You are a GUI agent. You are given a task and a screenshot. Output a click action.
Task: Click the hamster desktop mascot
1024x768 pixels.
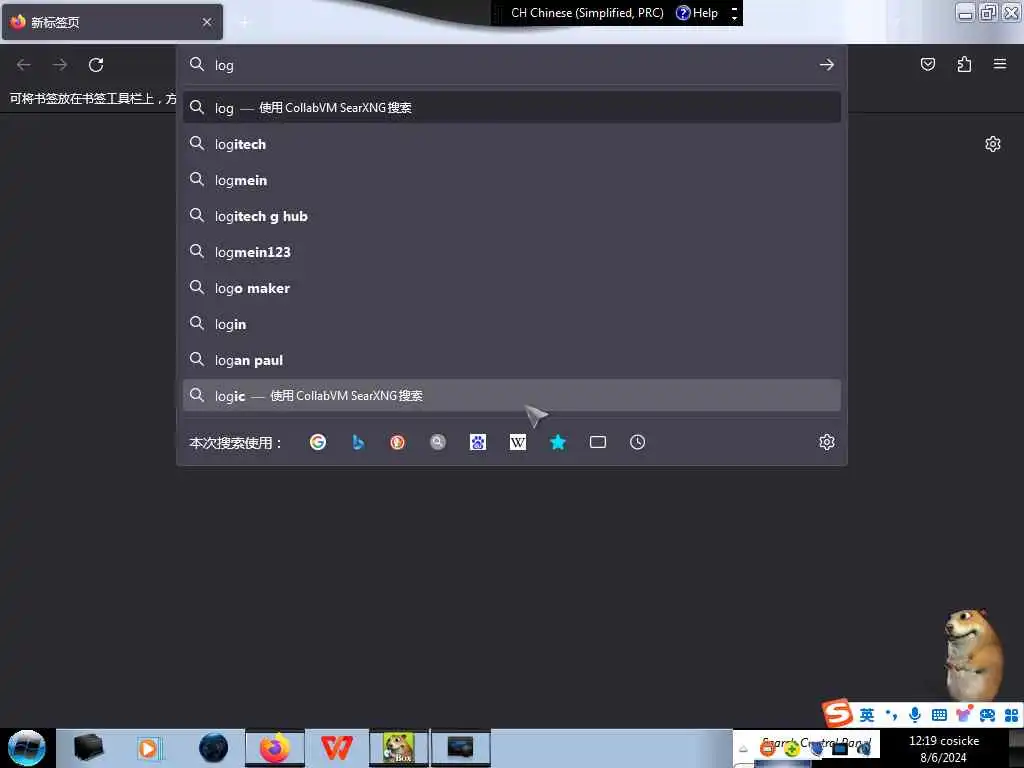(974, 653)
